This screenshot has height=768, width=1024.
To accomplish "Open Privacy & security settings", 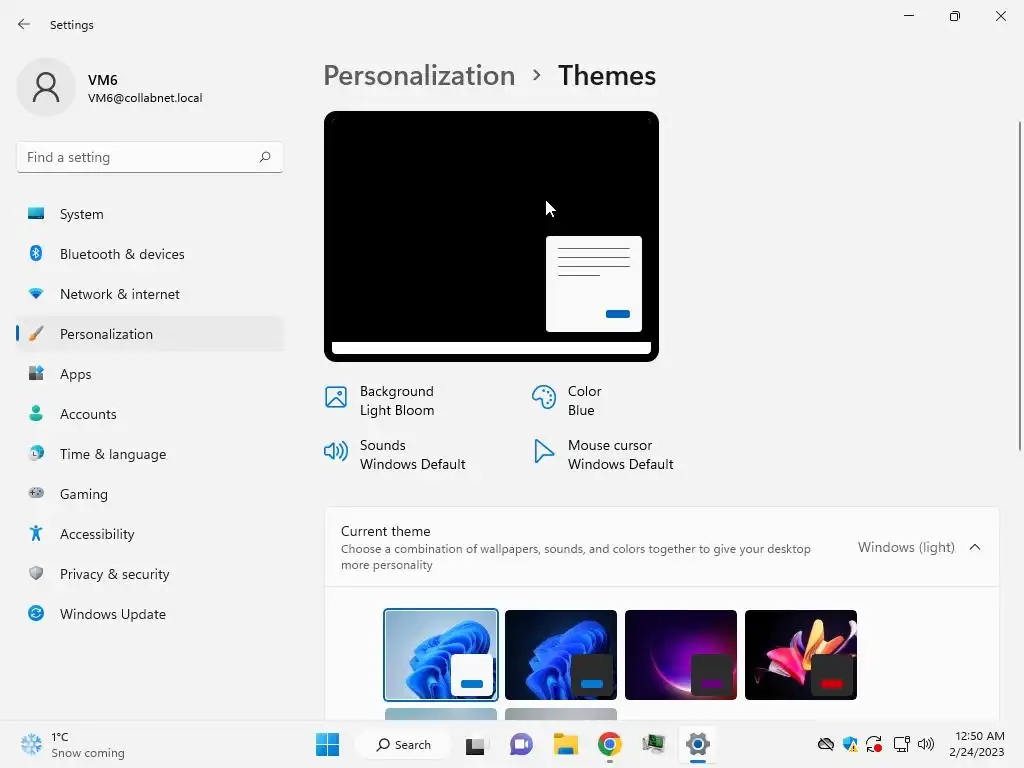I will pos(150,574).
